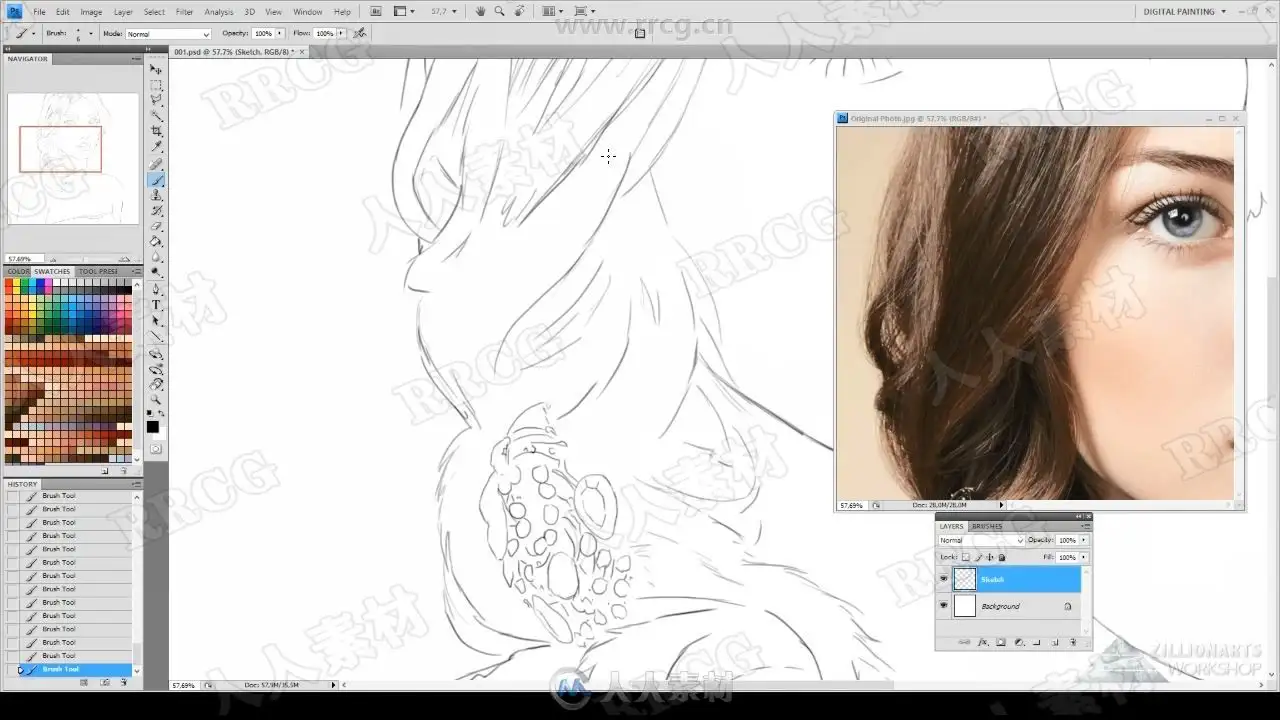Click the Navigator preview thumbnail
This screenshot has width=1280, height=720.
(x=73, y=158)
